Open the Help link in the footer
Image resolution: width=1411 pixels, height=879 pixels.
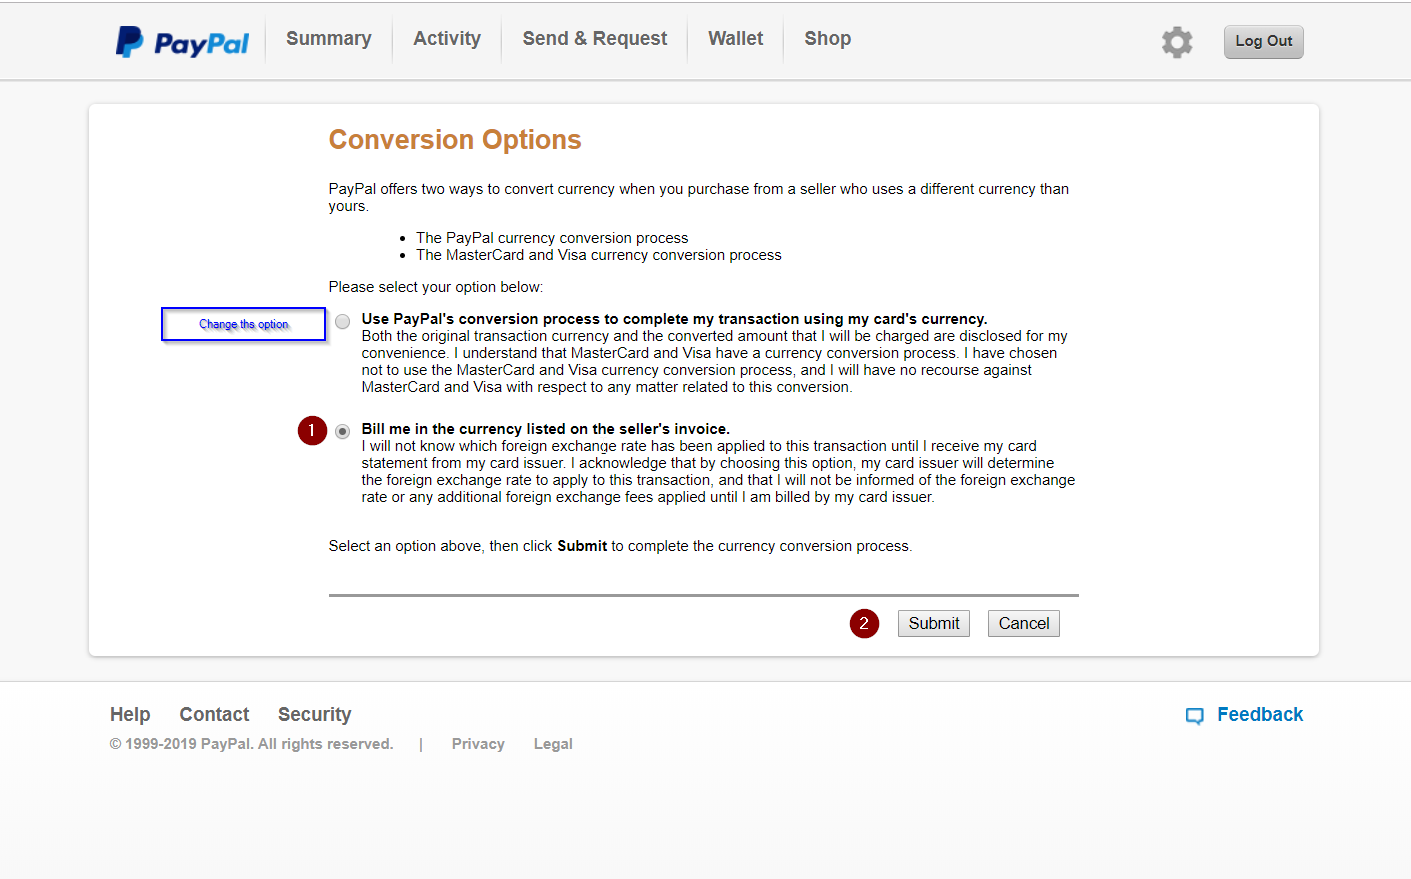coord(130,715)
